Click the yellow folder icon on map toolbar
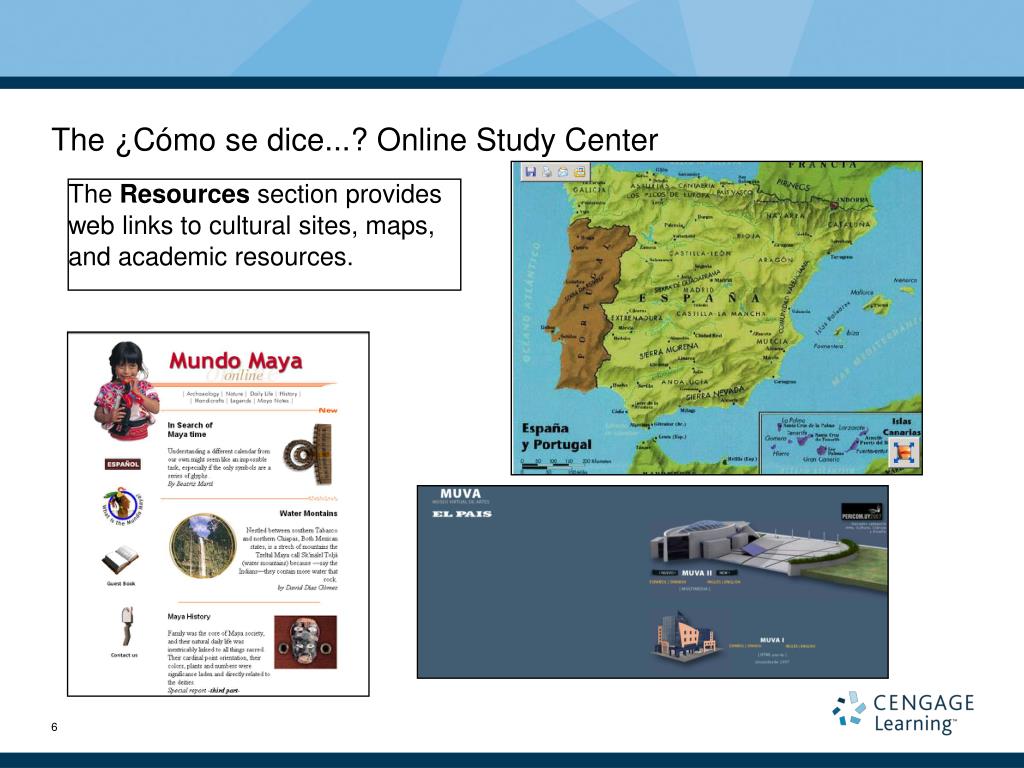The width and height of the screenshot is (1024, 768). pyautogui.click(x=579, y=172)
